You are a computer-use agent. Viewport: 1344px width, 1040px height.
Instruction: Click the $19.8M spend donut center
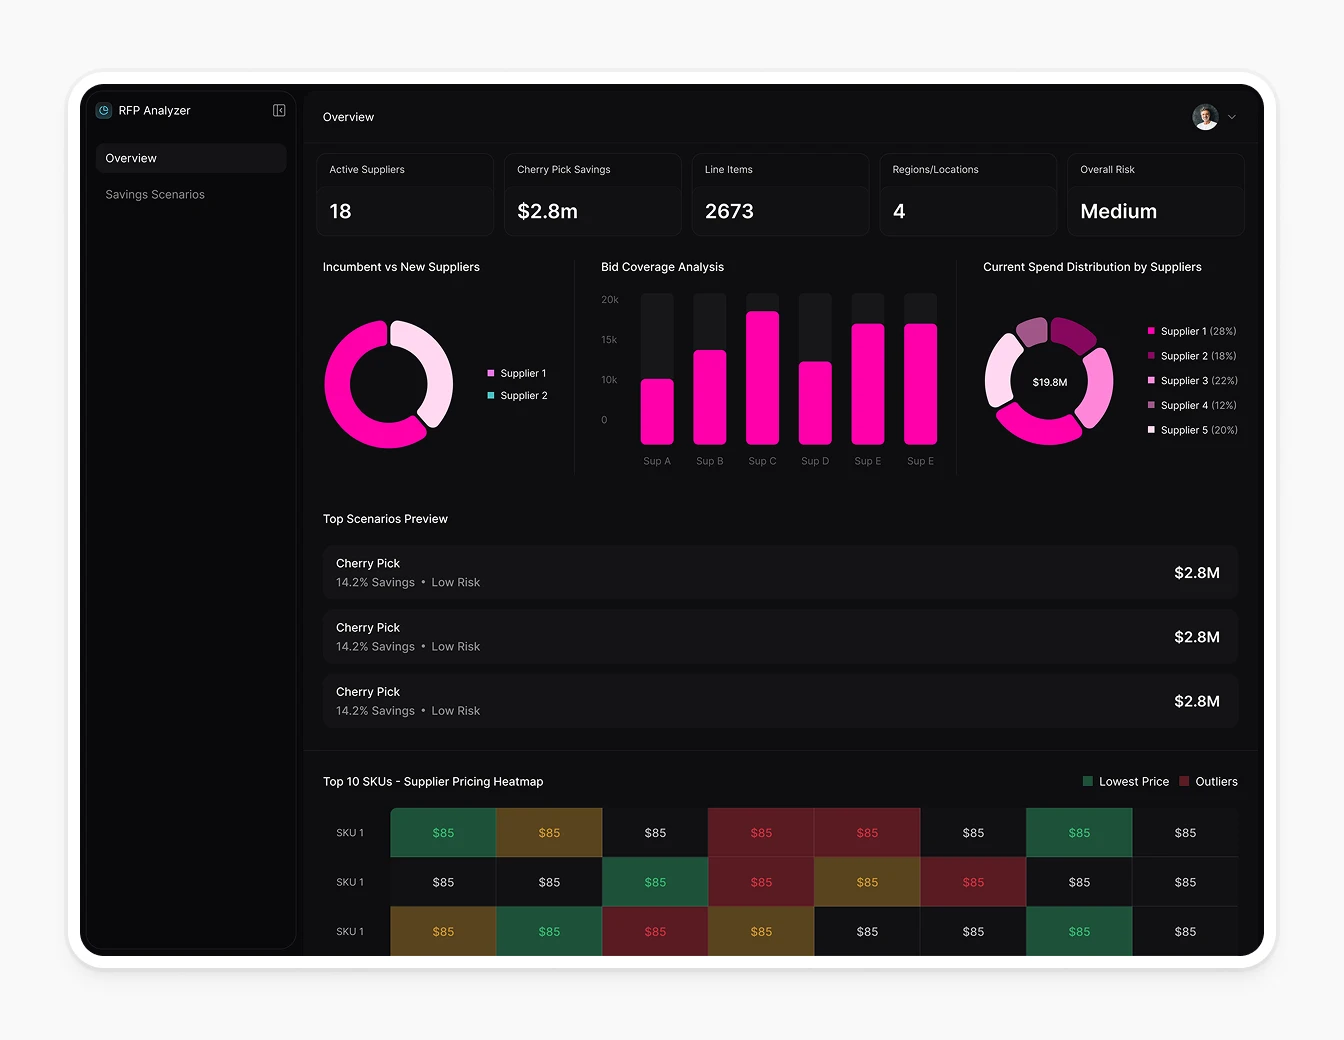[1049, 382]
